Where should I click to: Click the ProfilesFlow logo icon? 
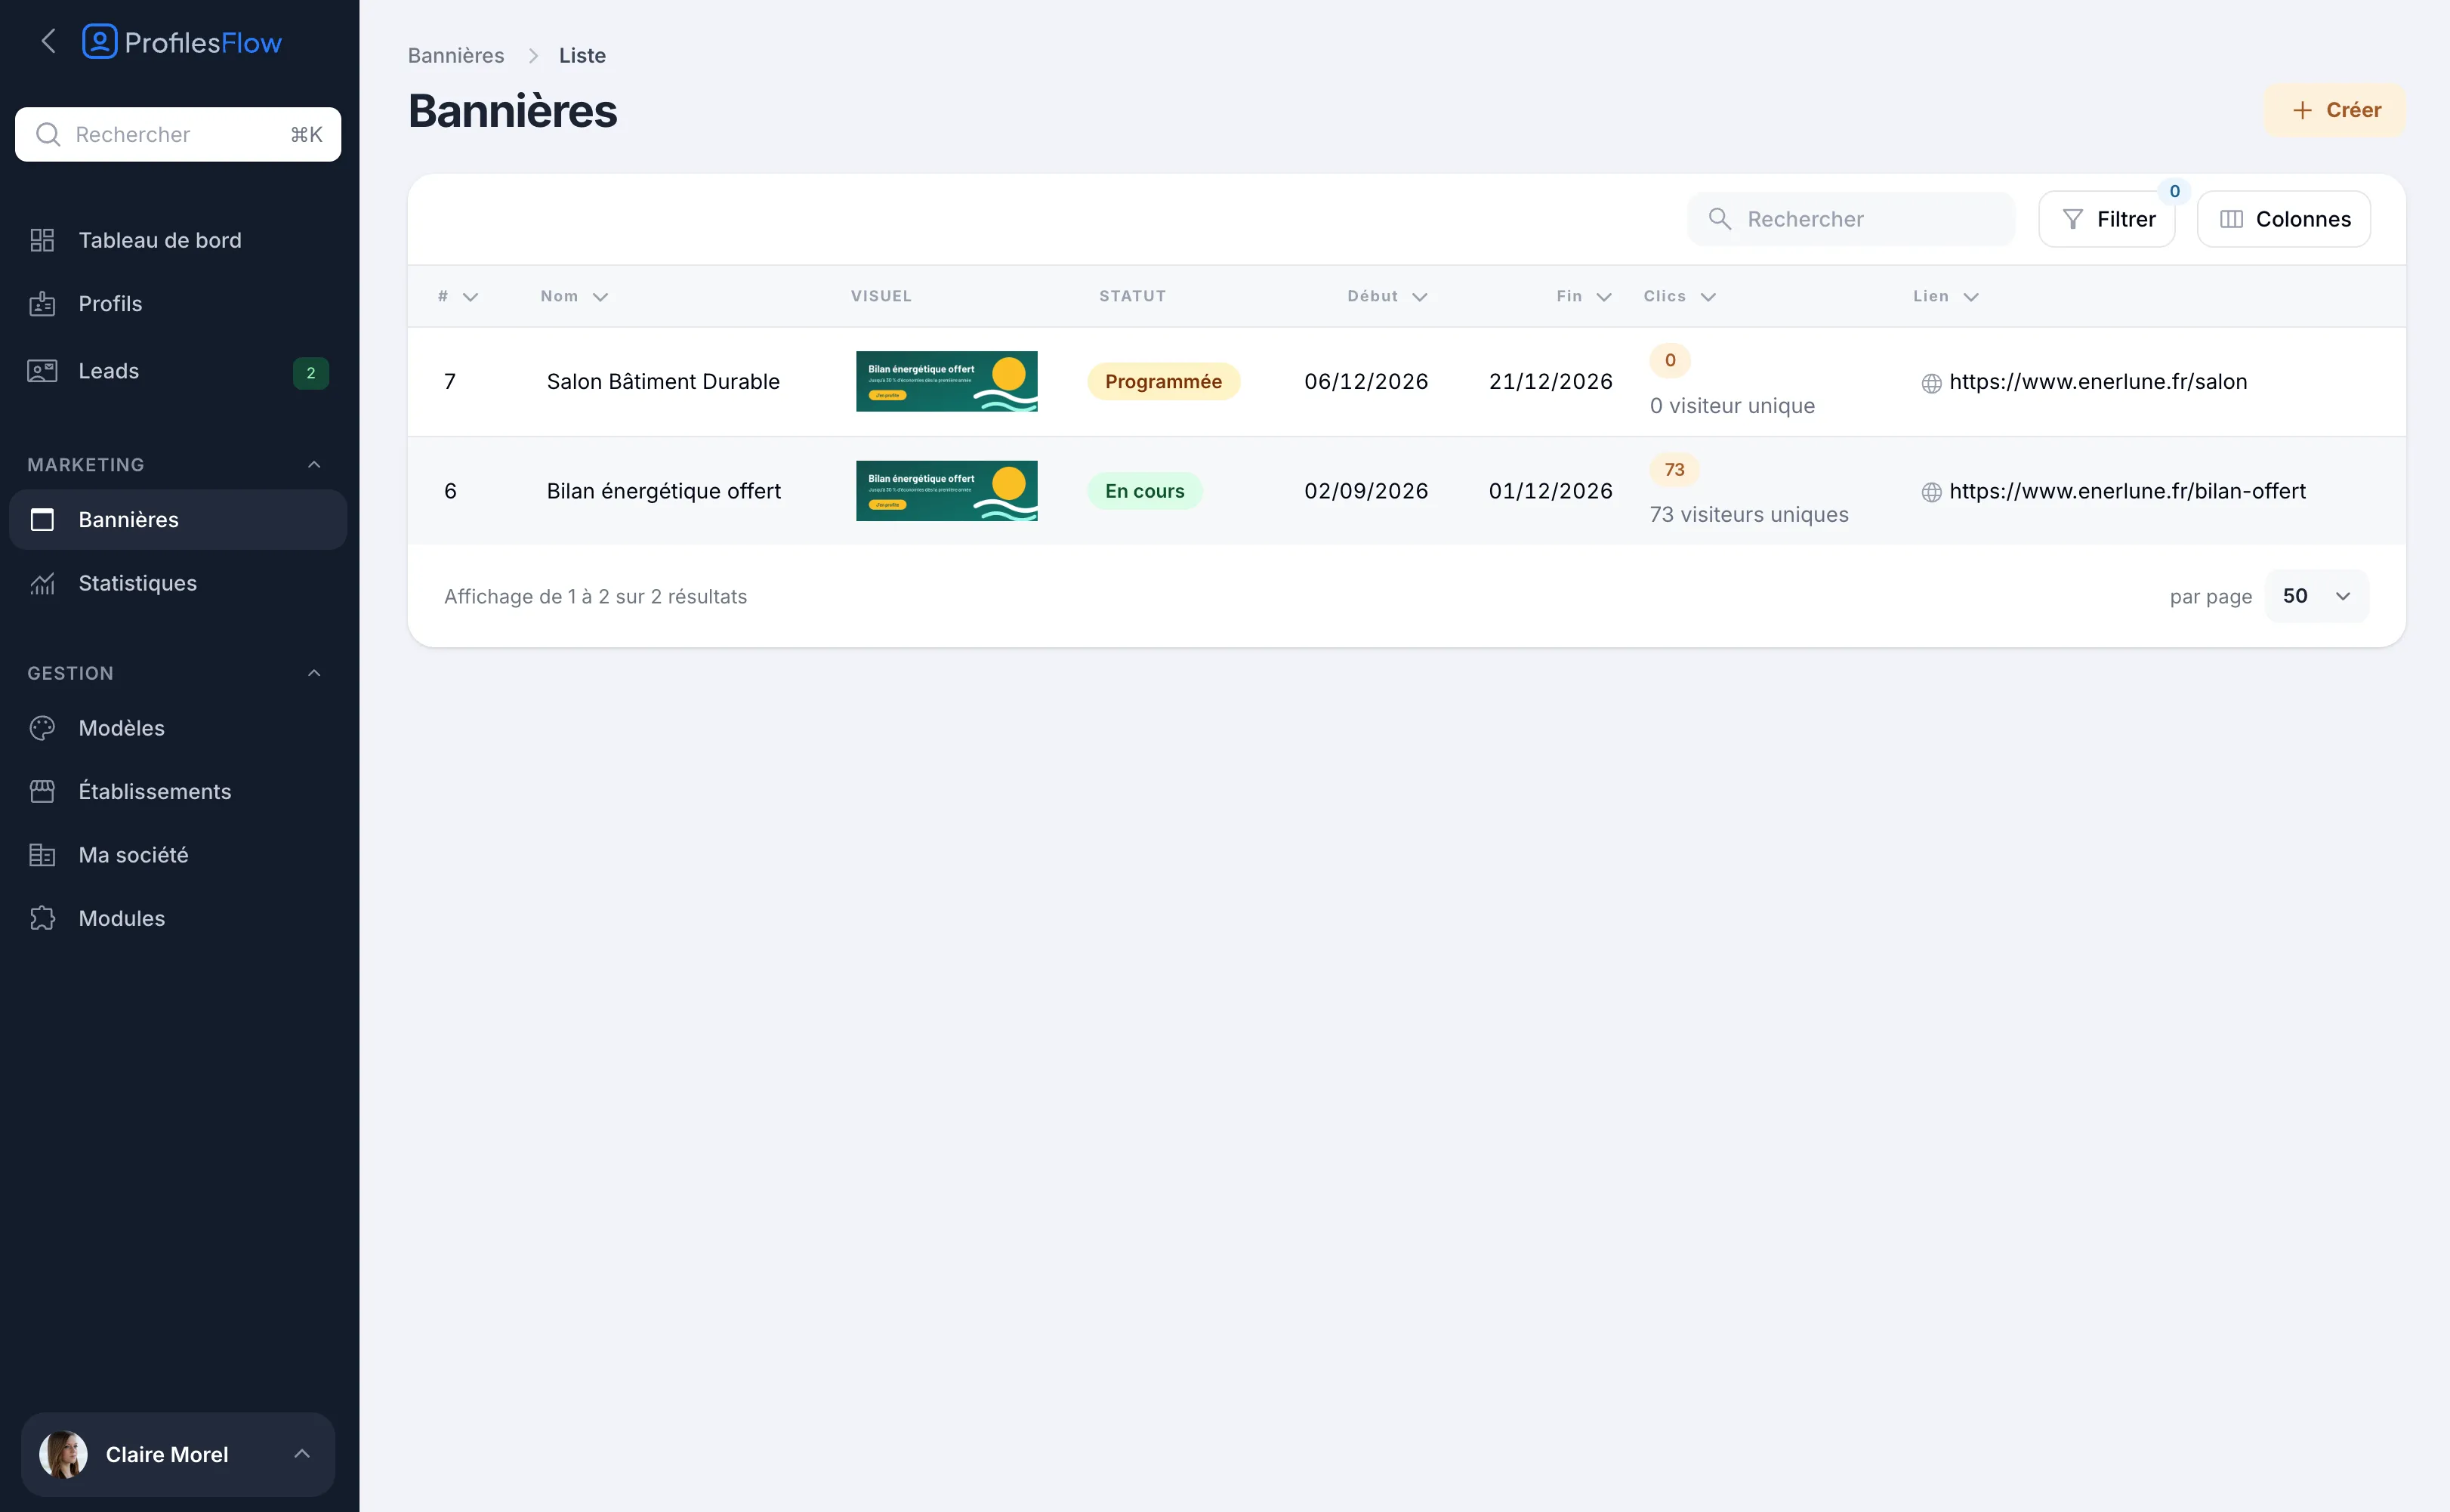[100, 41]
